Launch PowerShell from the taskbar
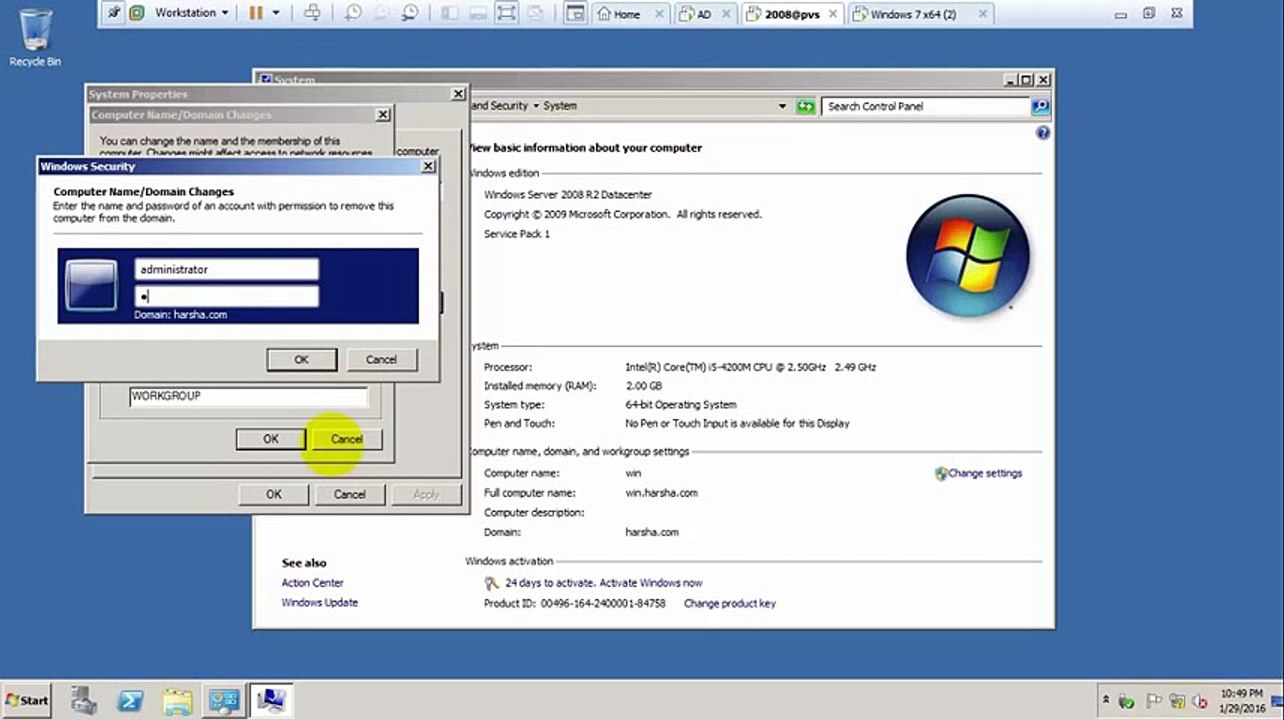This screenshot has width=1284, height=720. click(131, 701)
